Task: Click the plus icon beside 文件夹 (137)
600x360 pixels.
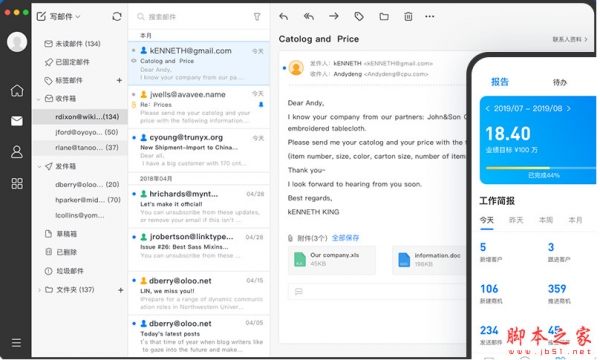Action: (x=121, y=290)
